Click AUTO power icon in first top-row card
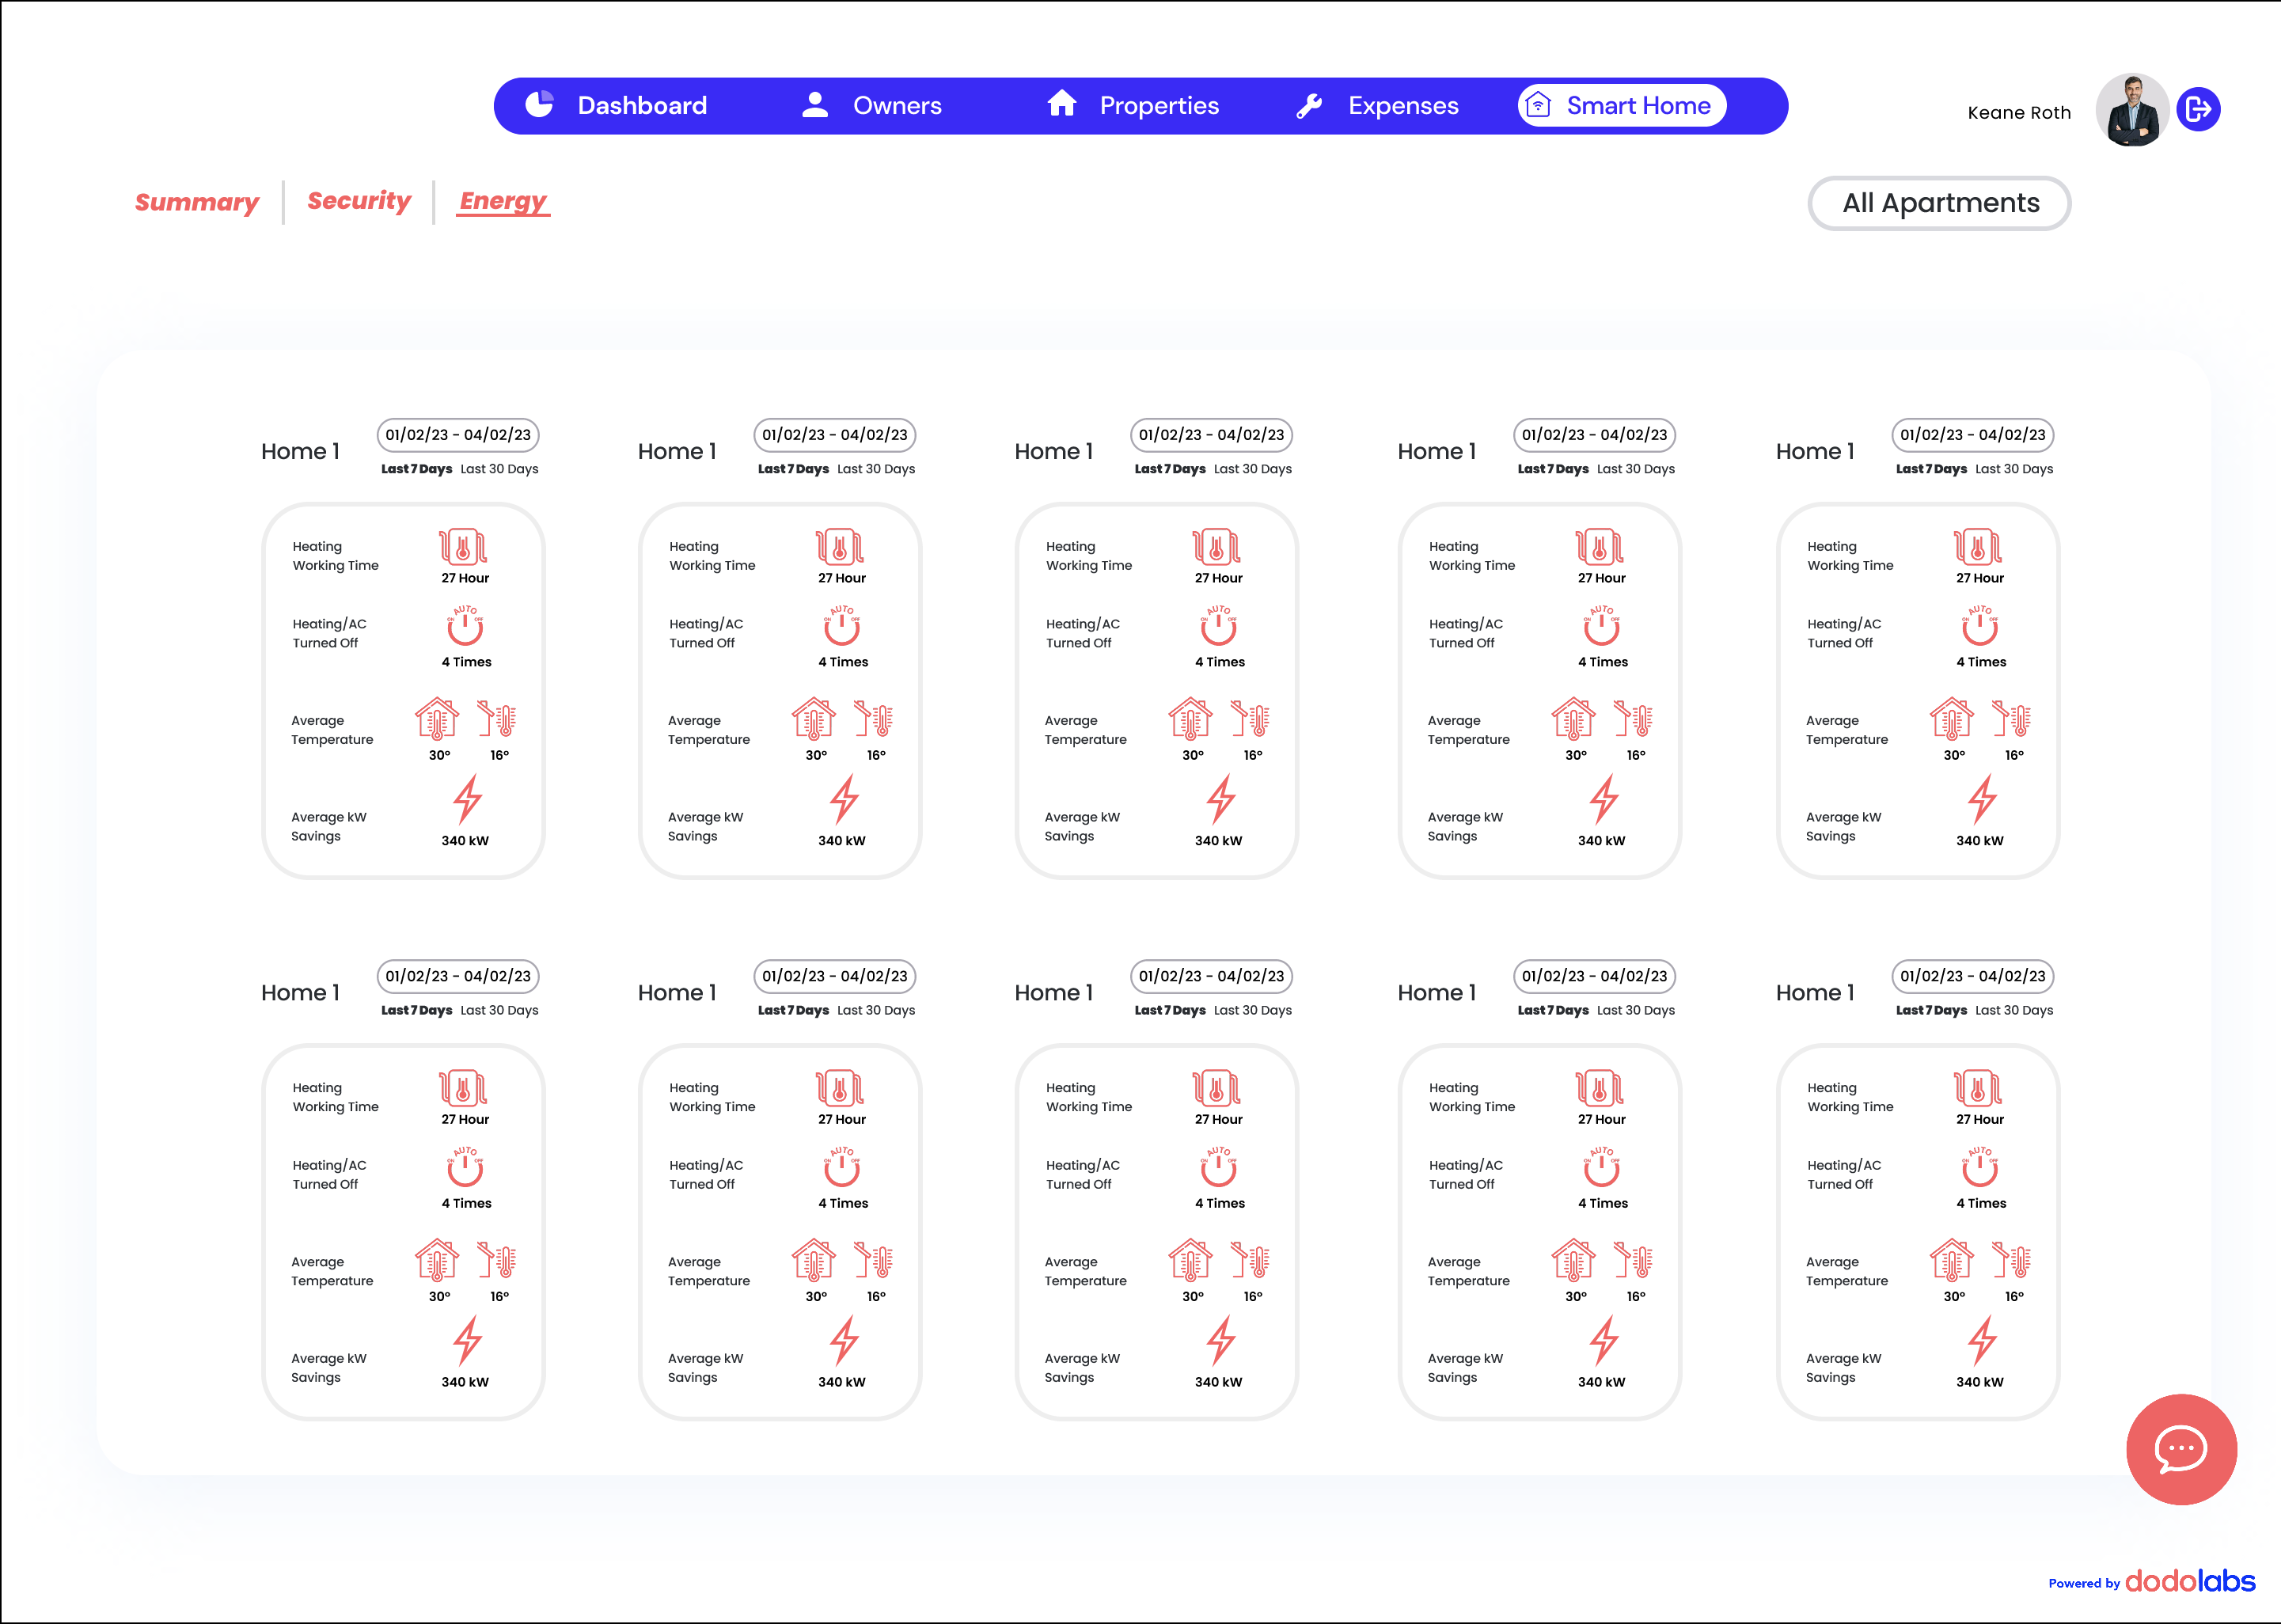Viewport: 2281px width, 1624px height. [465, 625]
